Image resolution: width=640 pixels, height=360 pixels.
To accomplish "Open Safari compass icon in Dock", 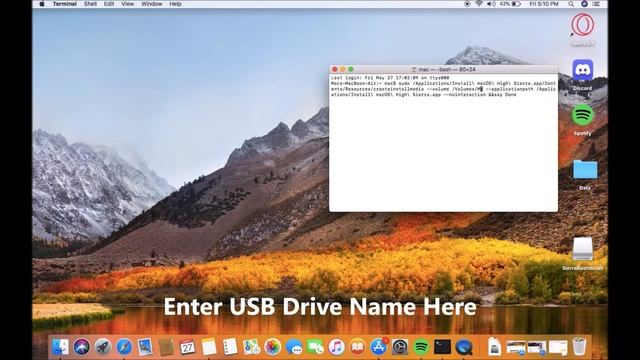I will point(124,347).
